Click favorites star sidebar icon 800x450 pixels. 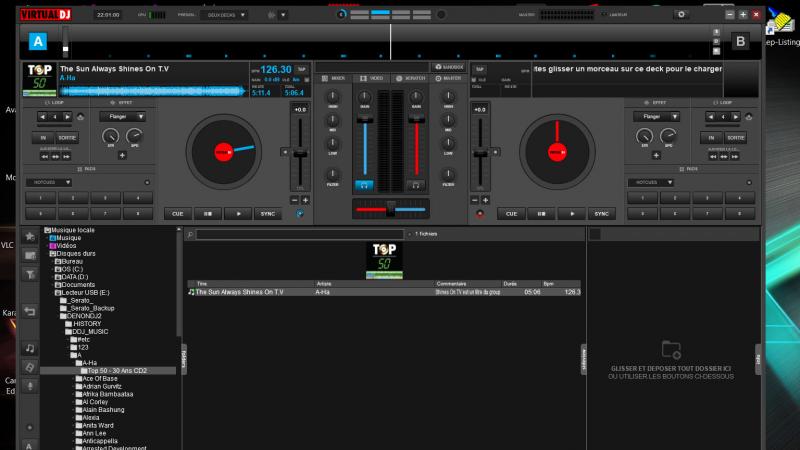point(30,236)
